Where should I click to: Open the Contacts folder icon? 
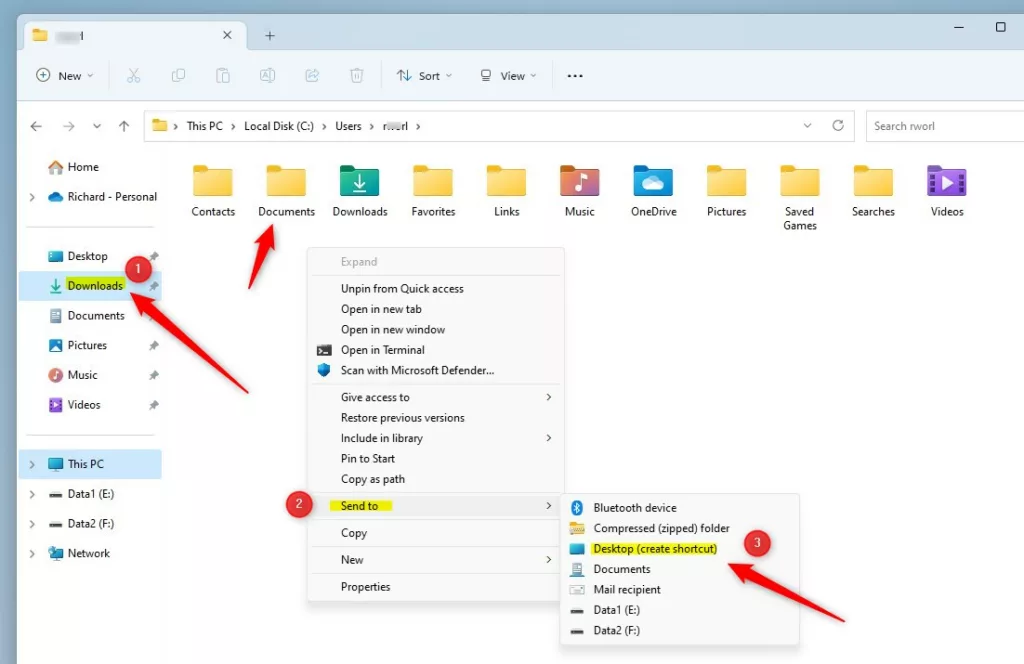(213, 191)
